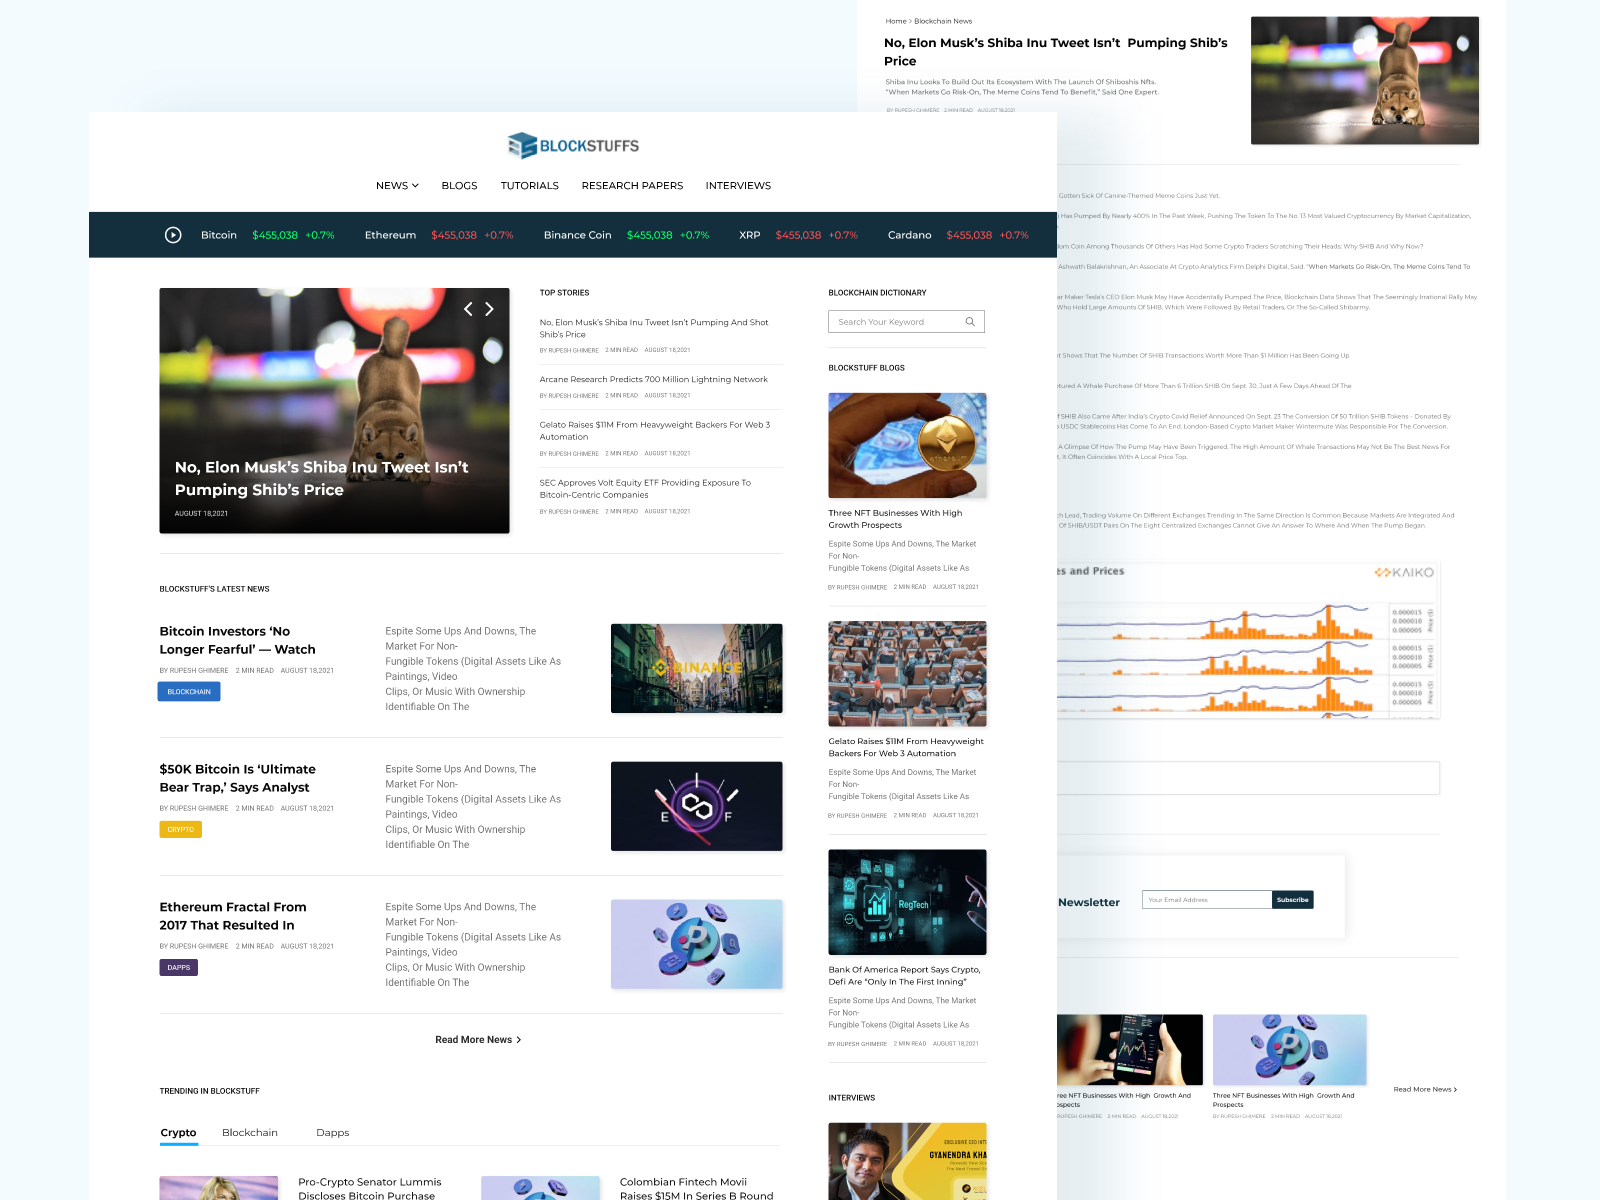Click the search magnifier icon in Blockchain Dictionary
1600x1200 pixels.
pyautogui.click(x=969, y=321)
